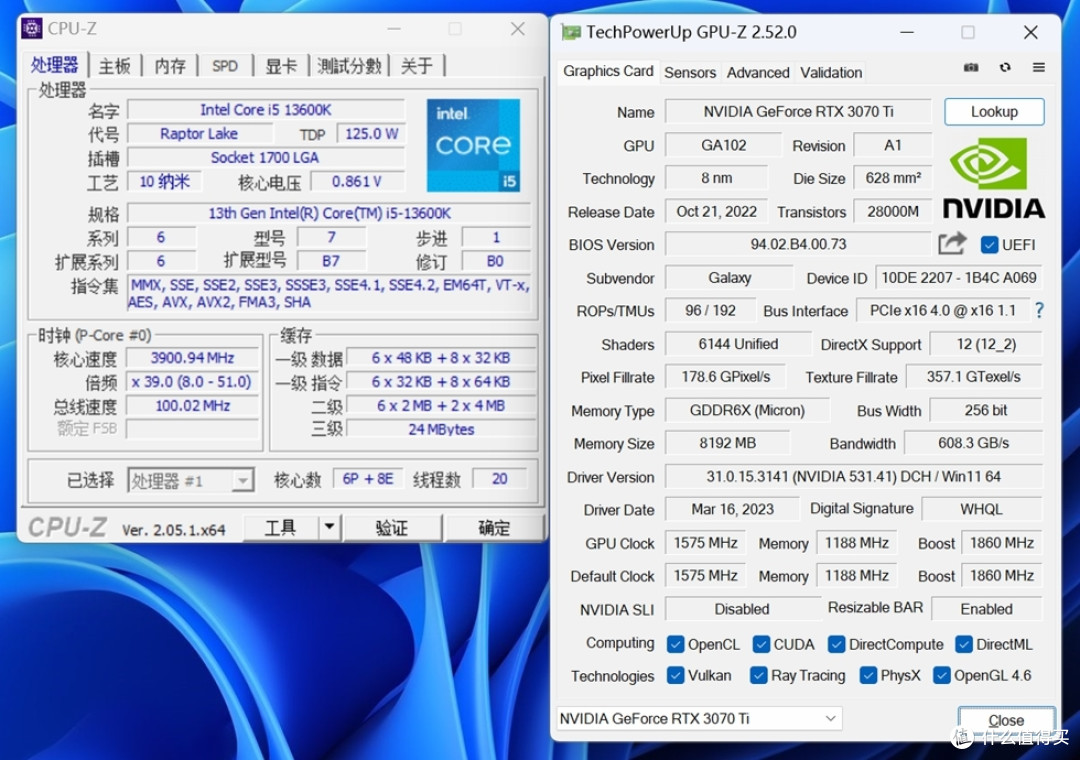Click the 总线速度 value 100.02 MHz
Image resolution: width=1080 pixels, height=760 pixels.
pos(192,406)
